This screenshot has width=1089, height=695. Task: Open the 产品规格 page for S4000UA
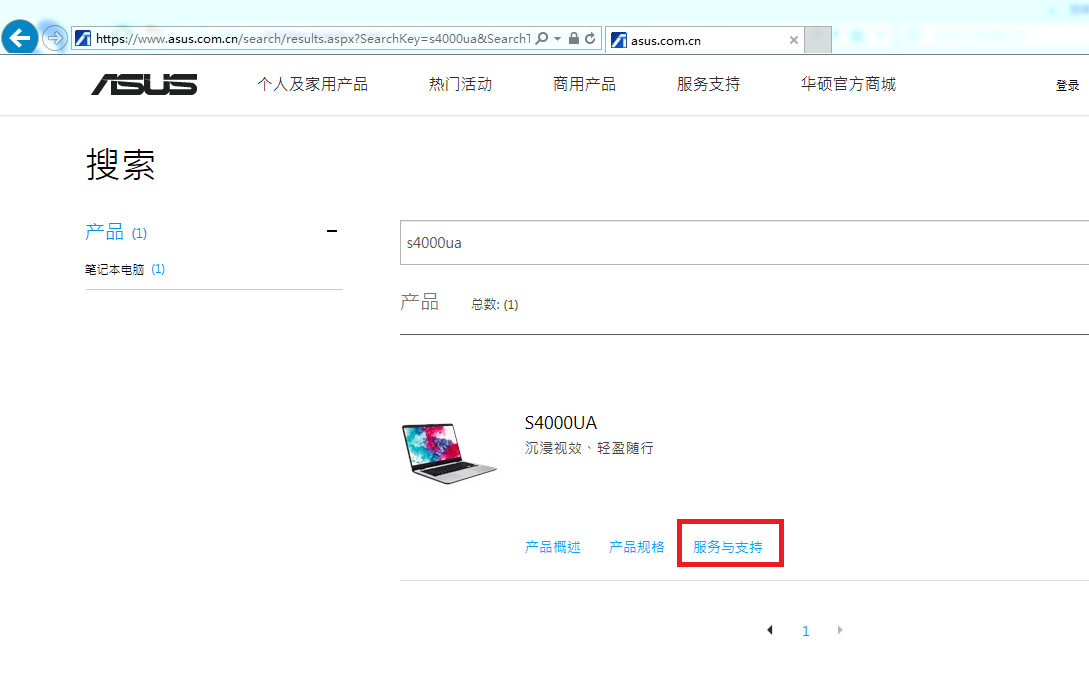pyautogui.click(x=636, y=546)
